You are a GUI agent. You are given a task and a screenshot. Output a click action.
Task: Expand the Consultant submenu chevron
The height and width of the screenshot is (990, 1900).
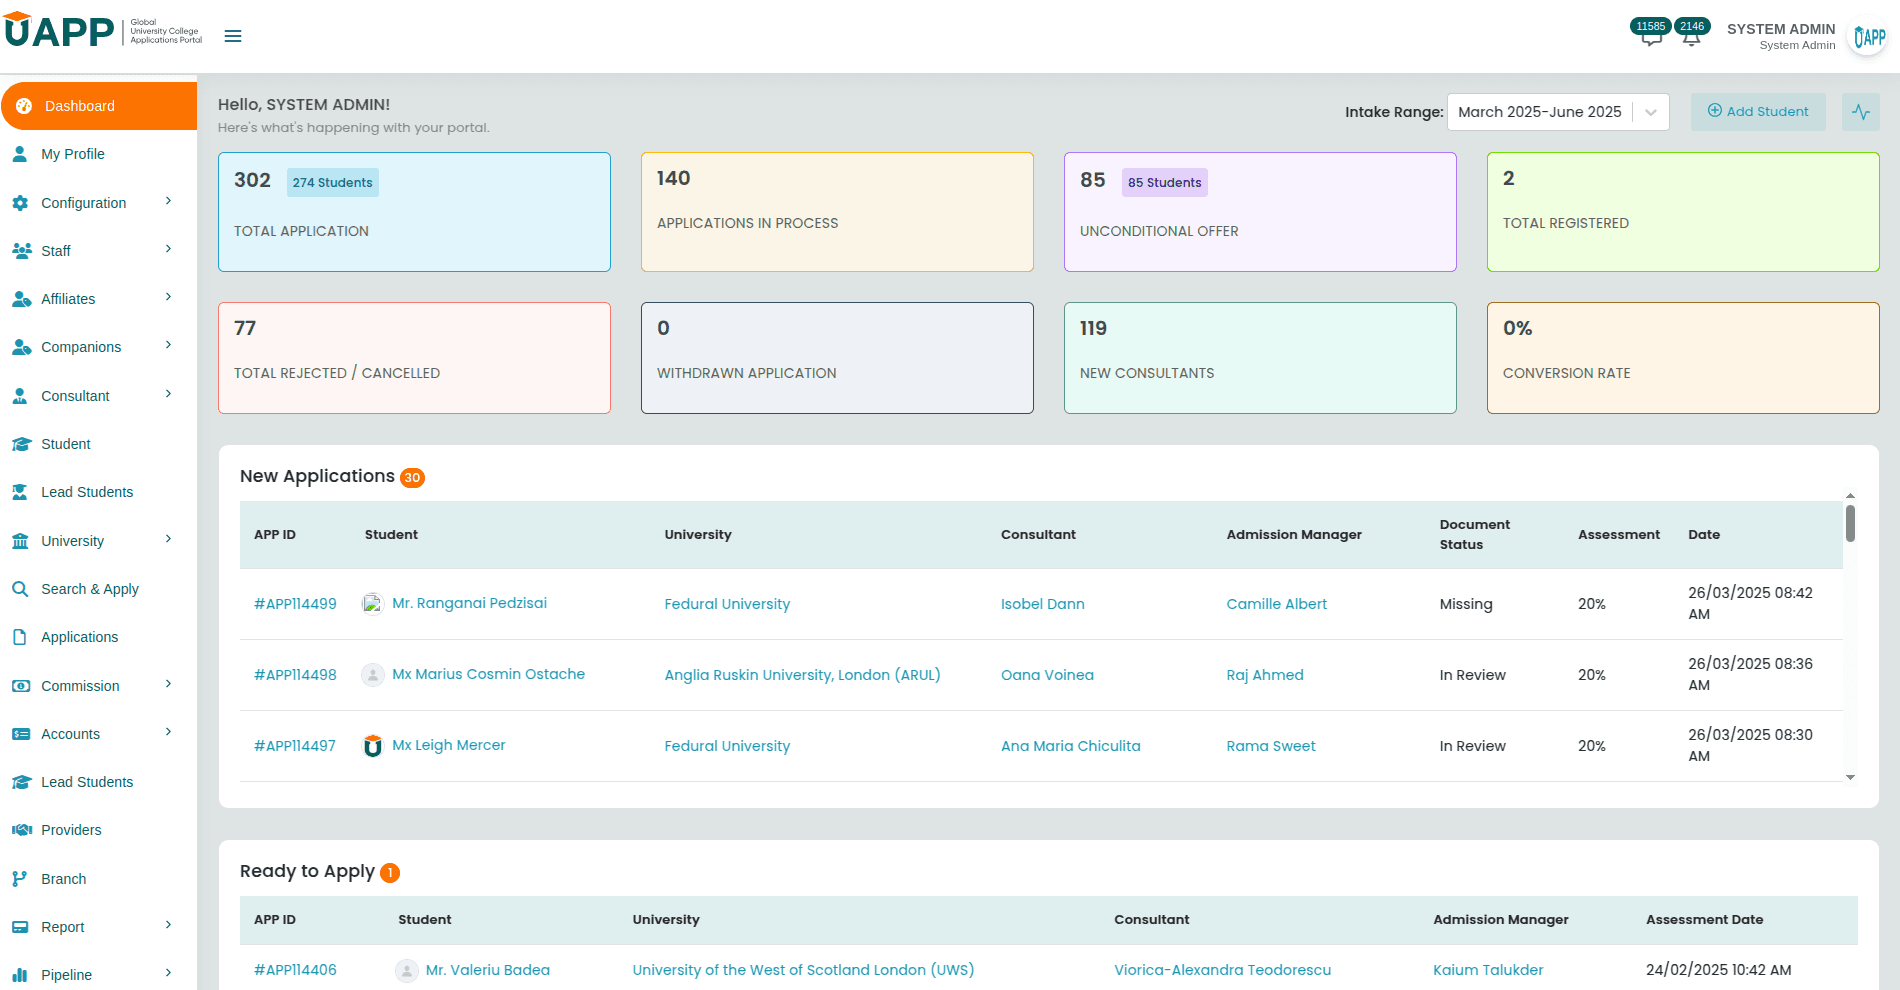[168, 394]
